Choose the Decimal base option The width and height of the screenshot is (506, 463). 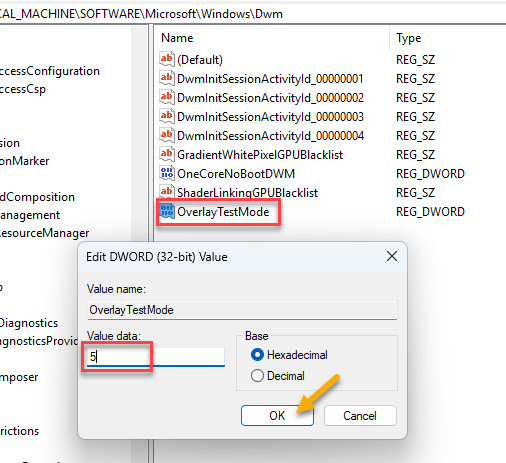click(277, 376)
